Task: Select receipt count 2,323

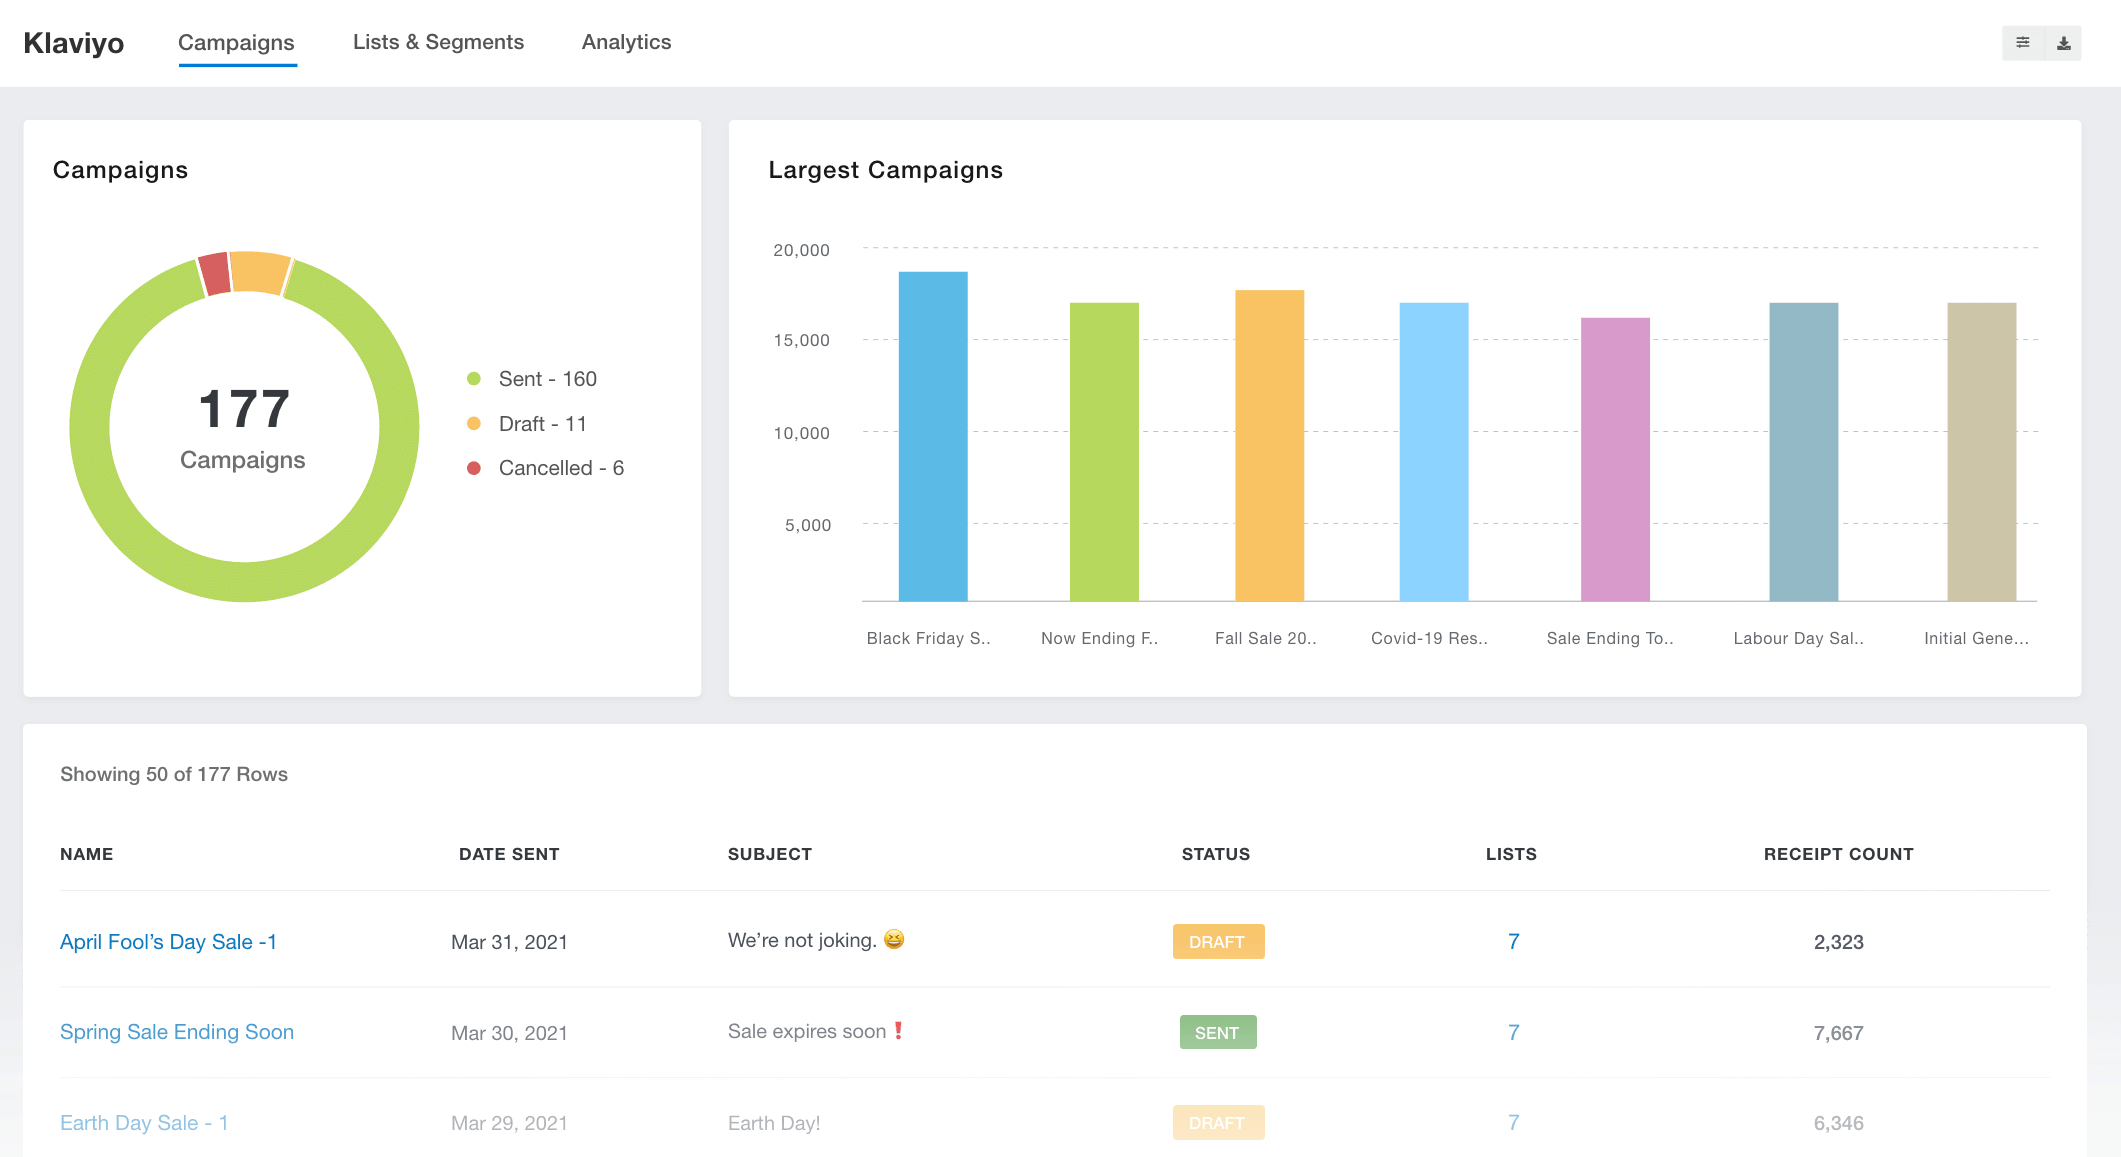Action: 1838,942
